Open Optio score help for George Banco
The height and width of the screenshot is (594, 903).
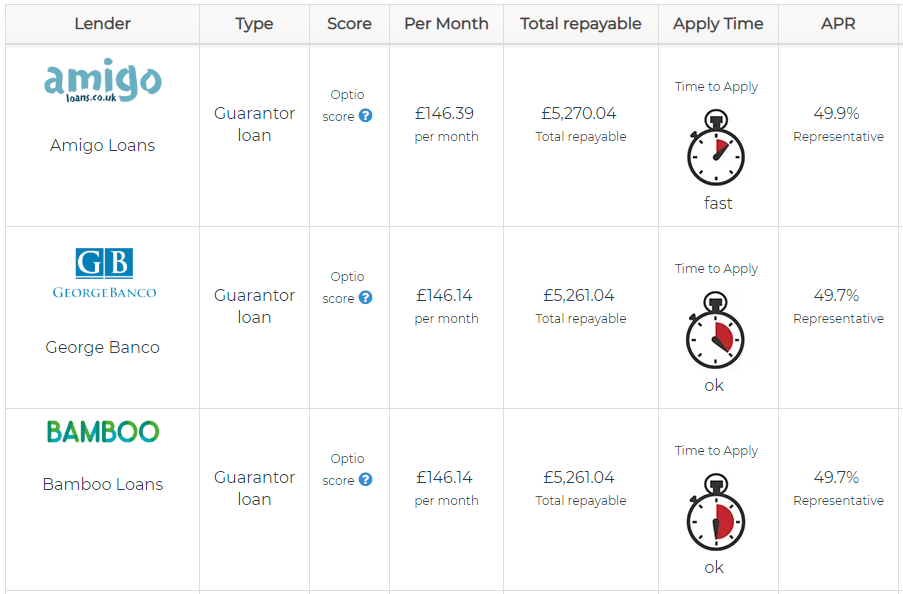366,298
